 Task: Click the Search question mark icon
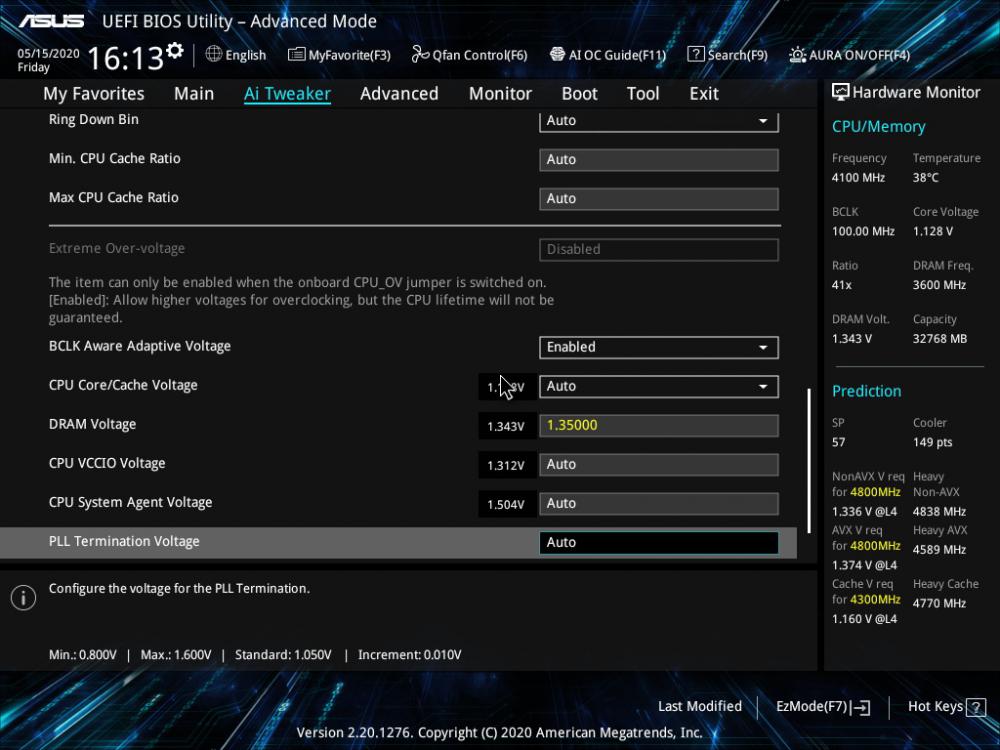(x=695, y=54)
